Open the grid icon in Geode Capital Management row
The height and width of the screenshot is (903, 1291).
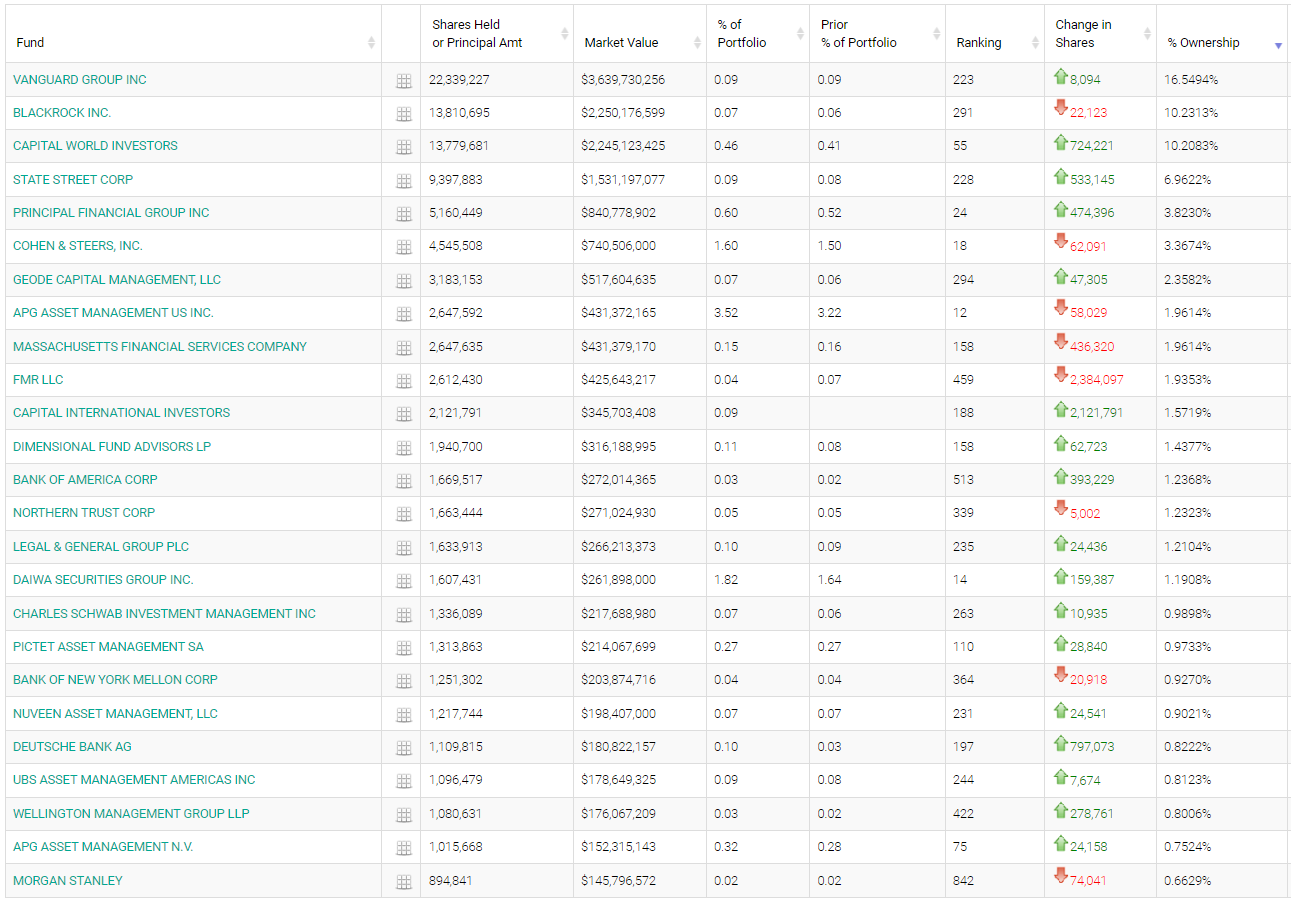click(404, 281)
